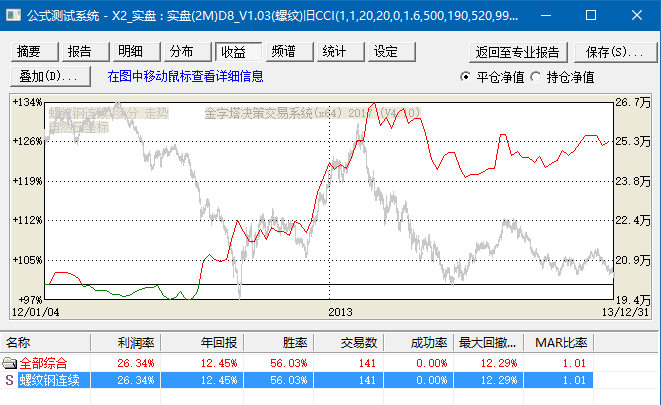Viewport: 661px width, 405px height.
Task: Click the 返回至专业报告 button
Action: tap(518, 52)
